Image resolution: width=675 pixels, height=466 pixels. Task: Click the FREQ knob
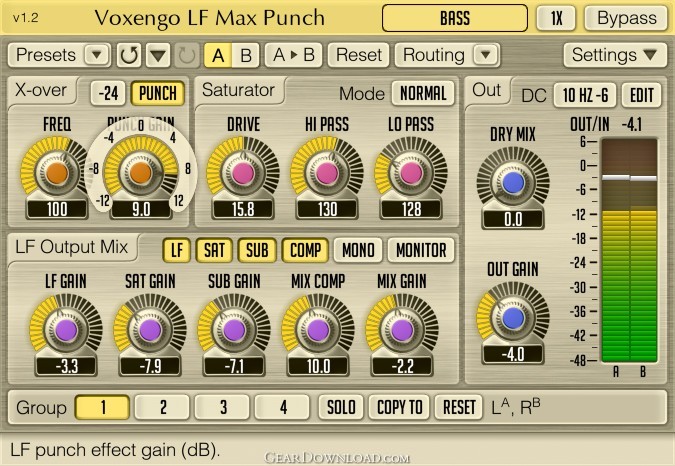pyautogui.click(x=57, y=173)
